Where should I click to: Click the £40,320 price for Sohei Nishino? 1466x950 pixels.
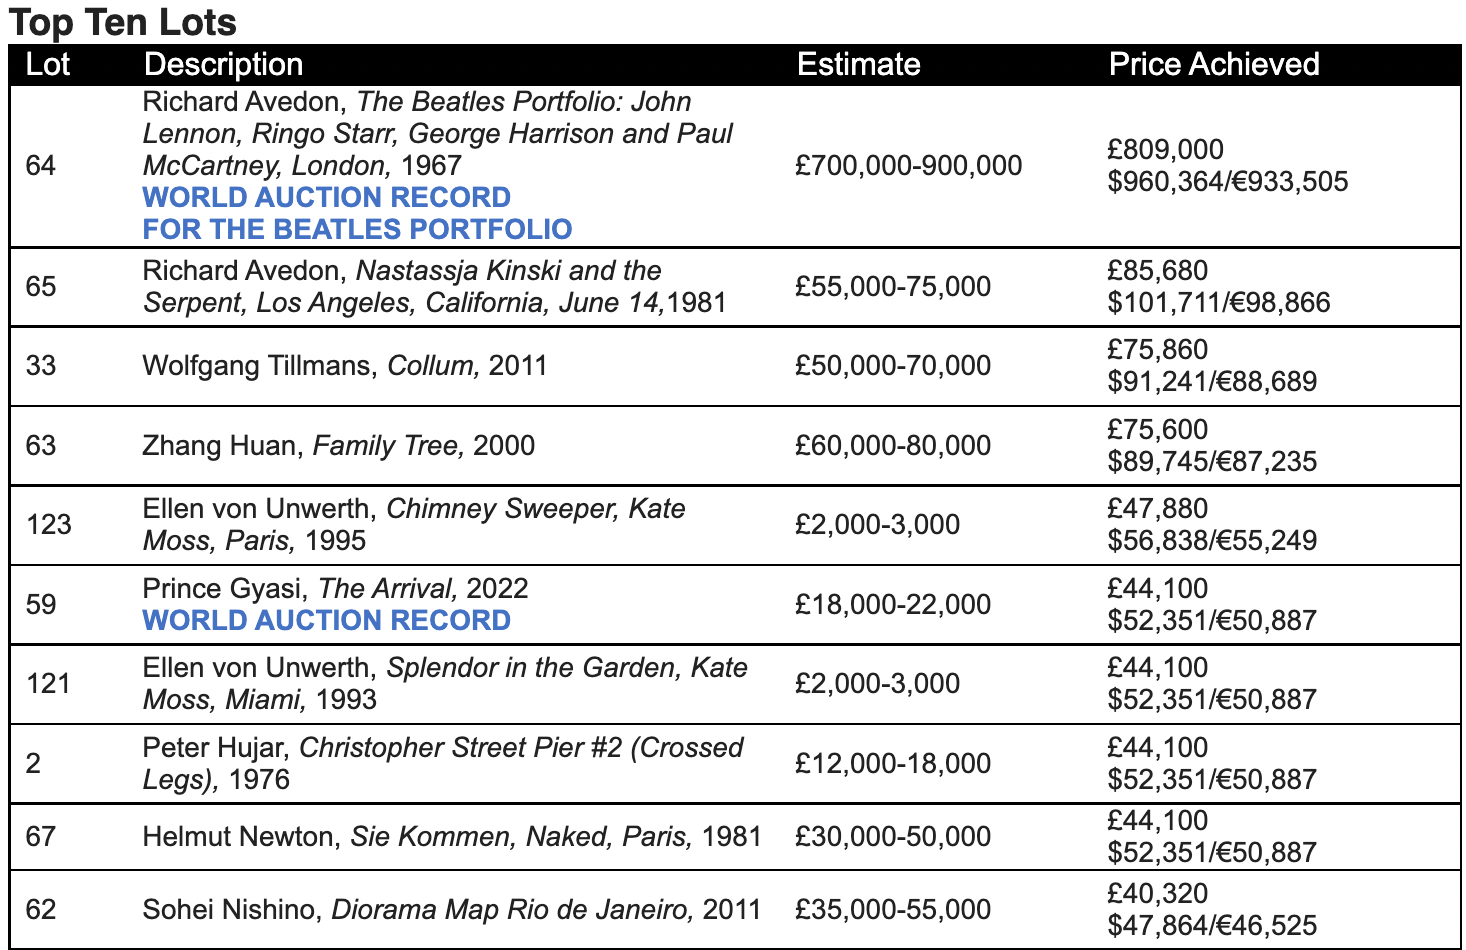point(1157,893)
